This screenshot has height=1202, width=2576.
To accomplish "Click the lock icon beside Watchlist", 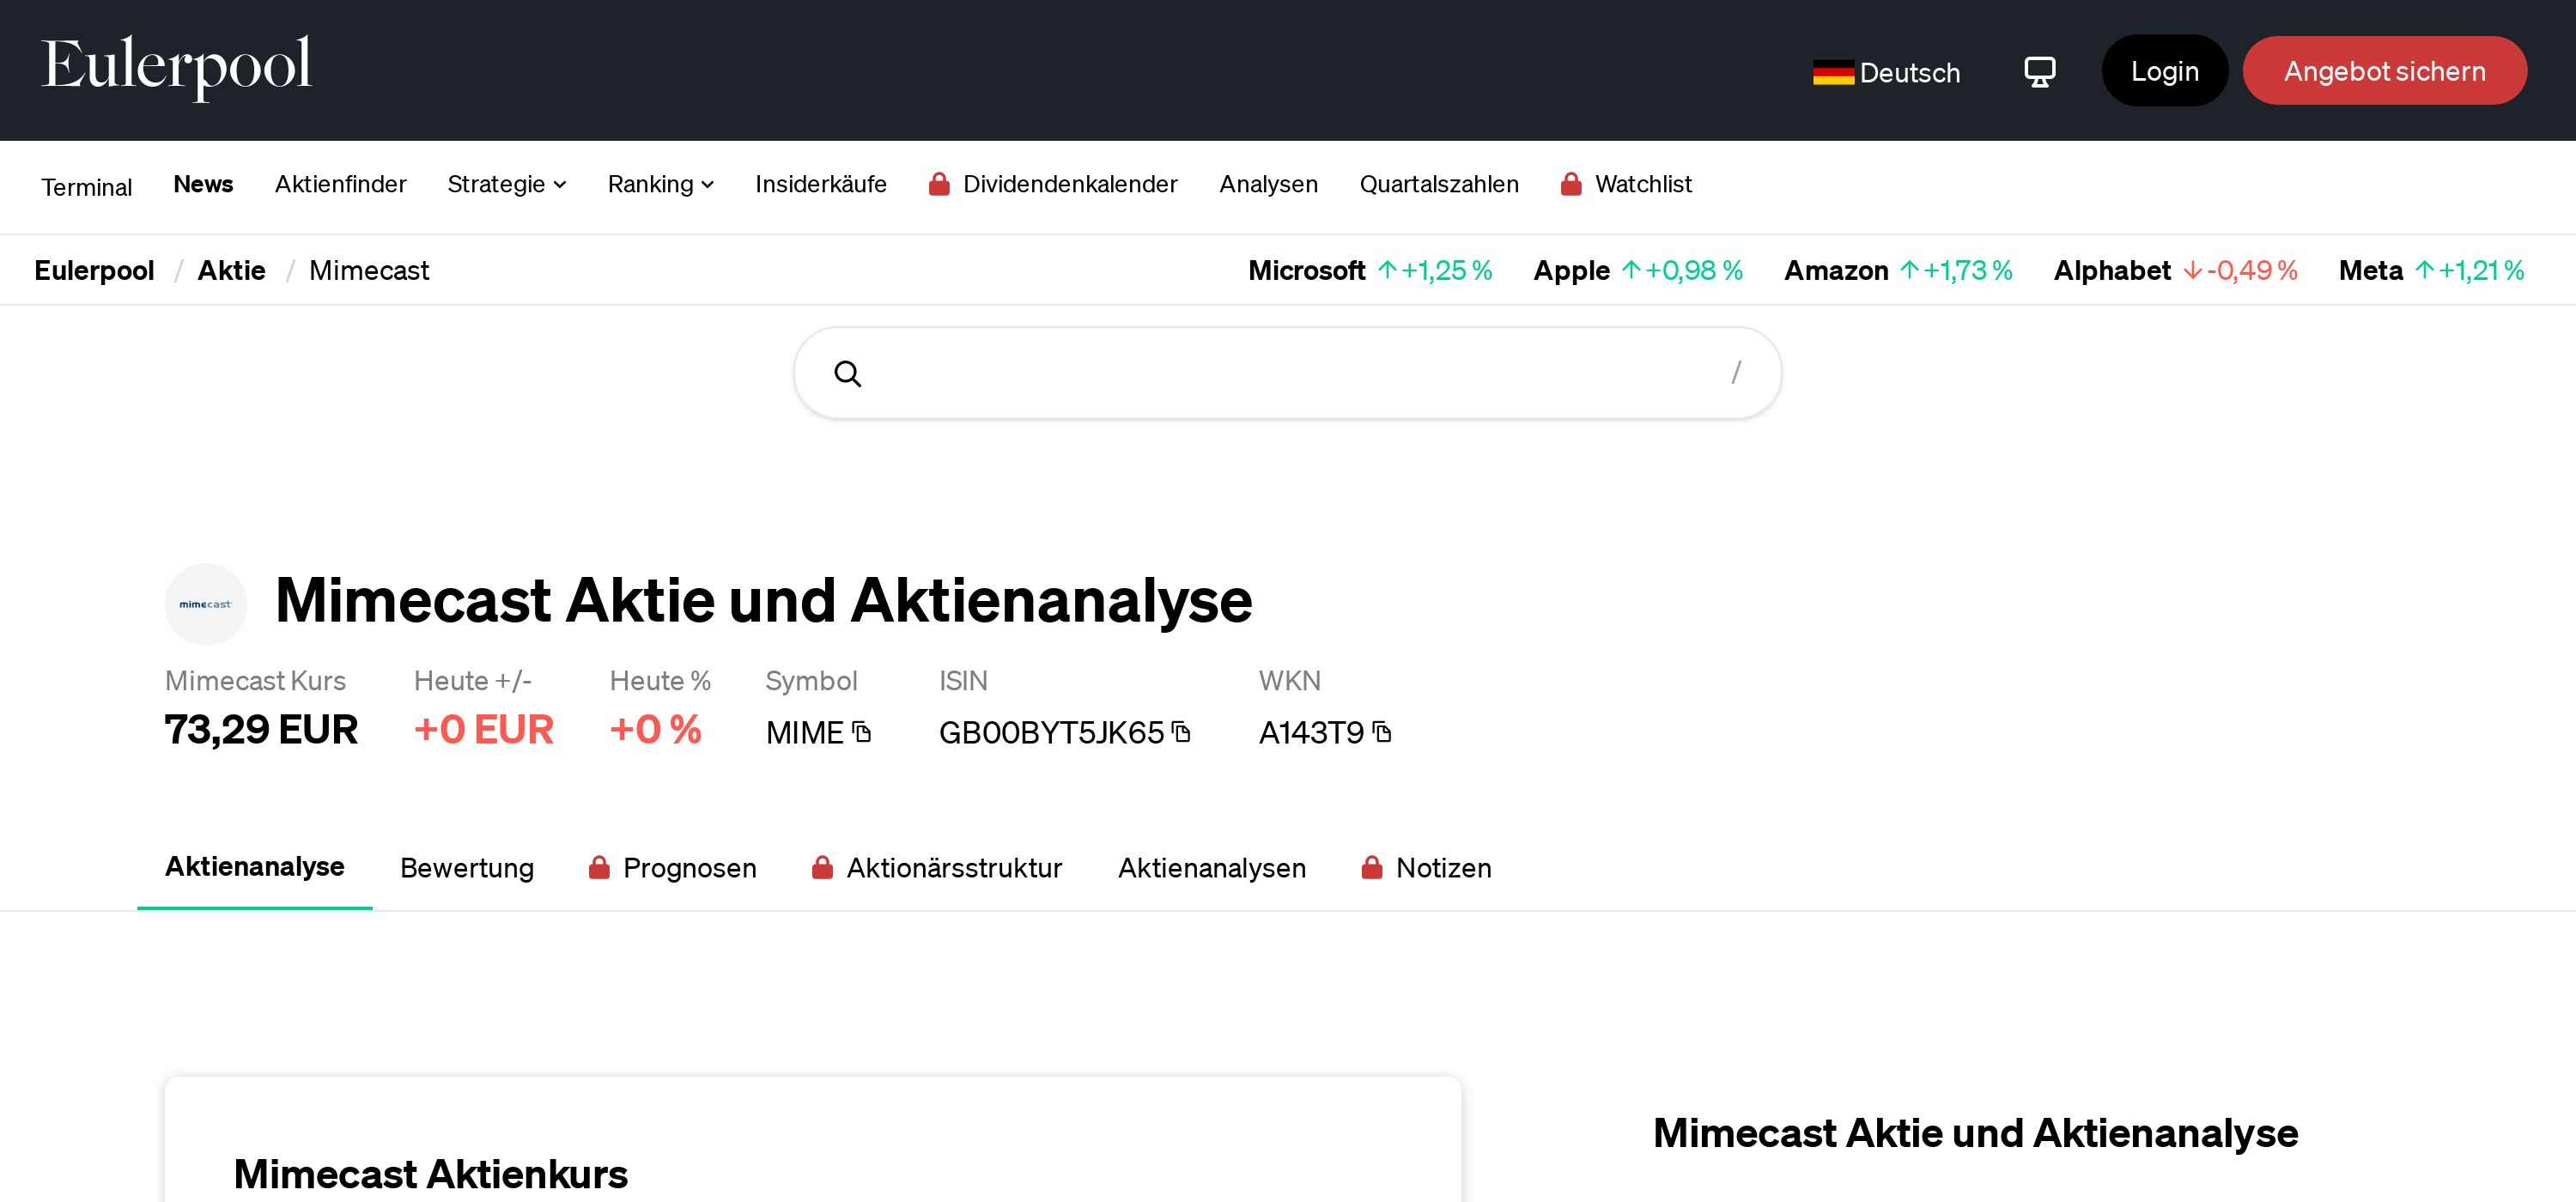I will 1572,184.
